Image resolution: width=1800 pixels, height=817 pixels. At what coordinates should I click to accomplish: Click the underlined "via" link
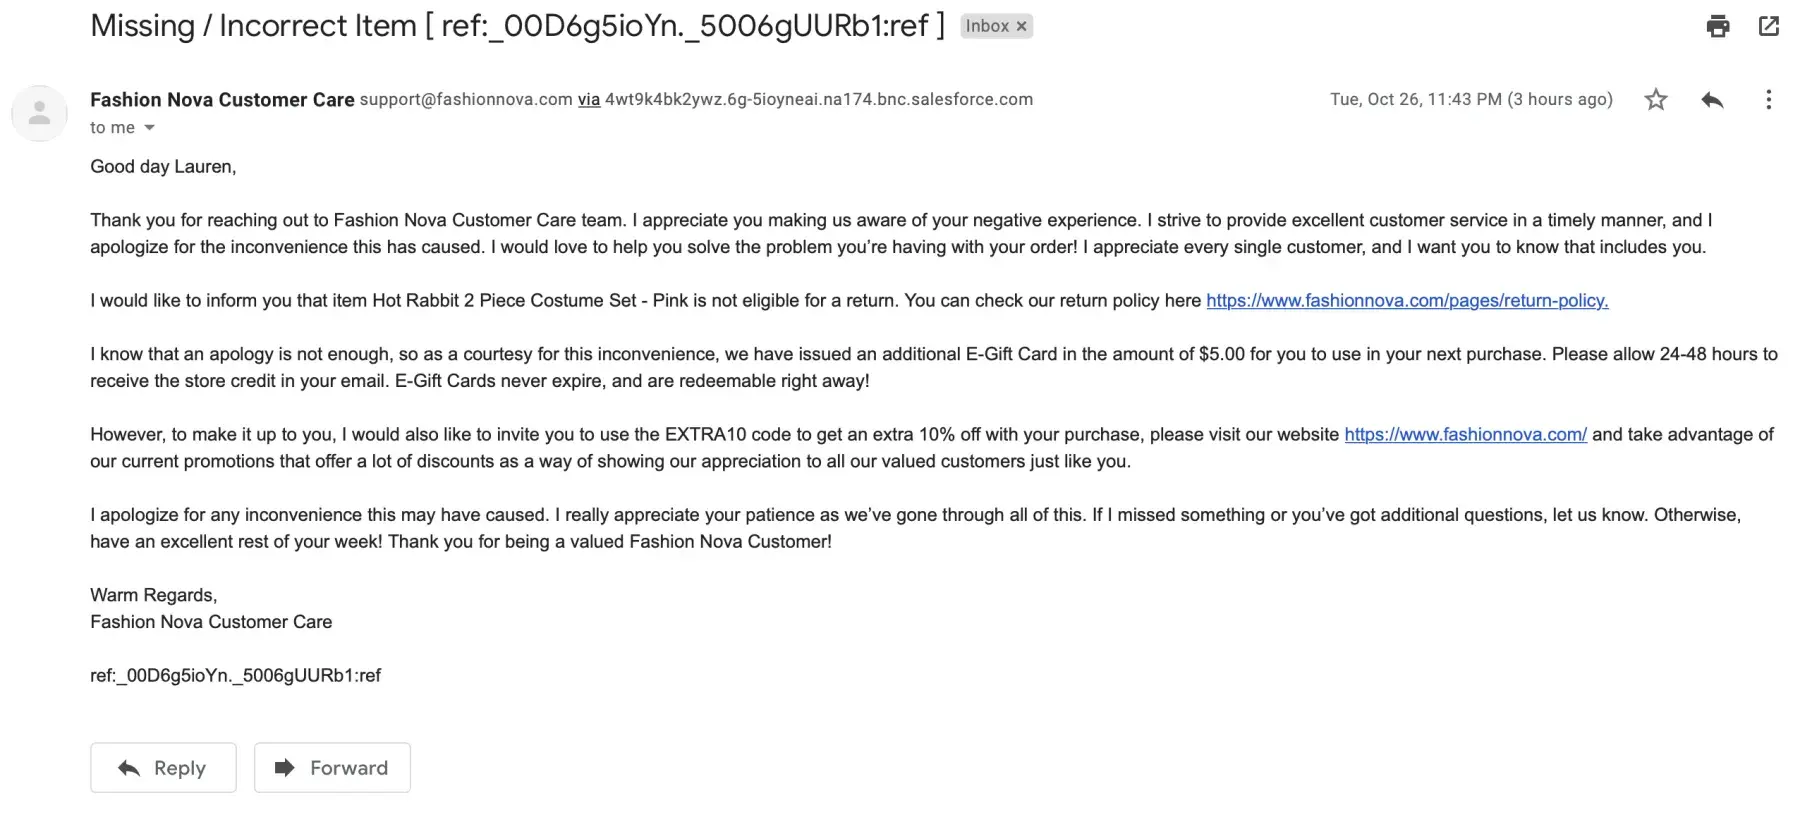(x=589, y=100)
